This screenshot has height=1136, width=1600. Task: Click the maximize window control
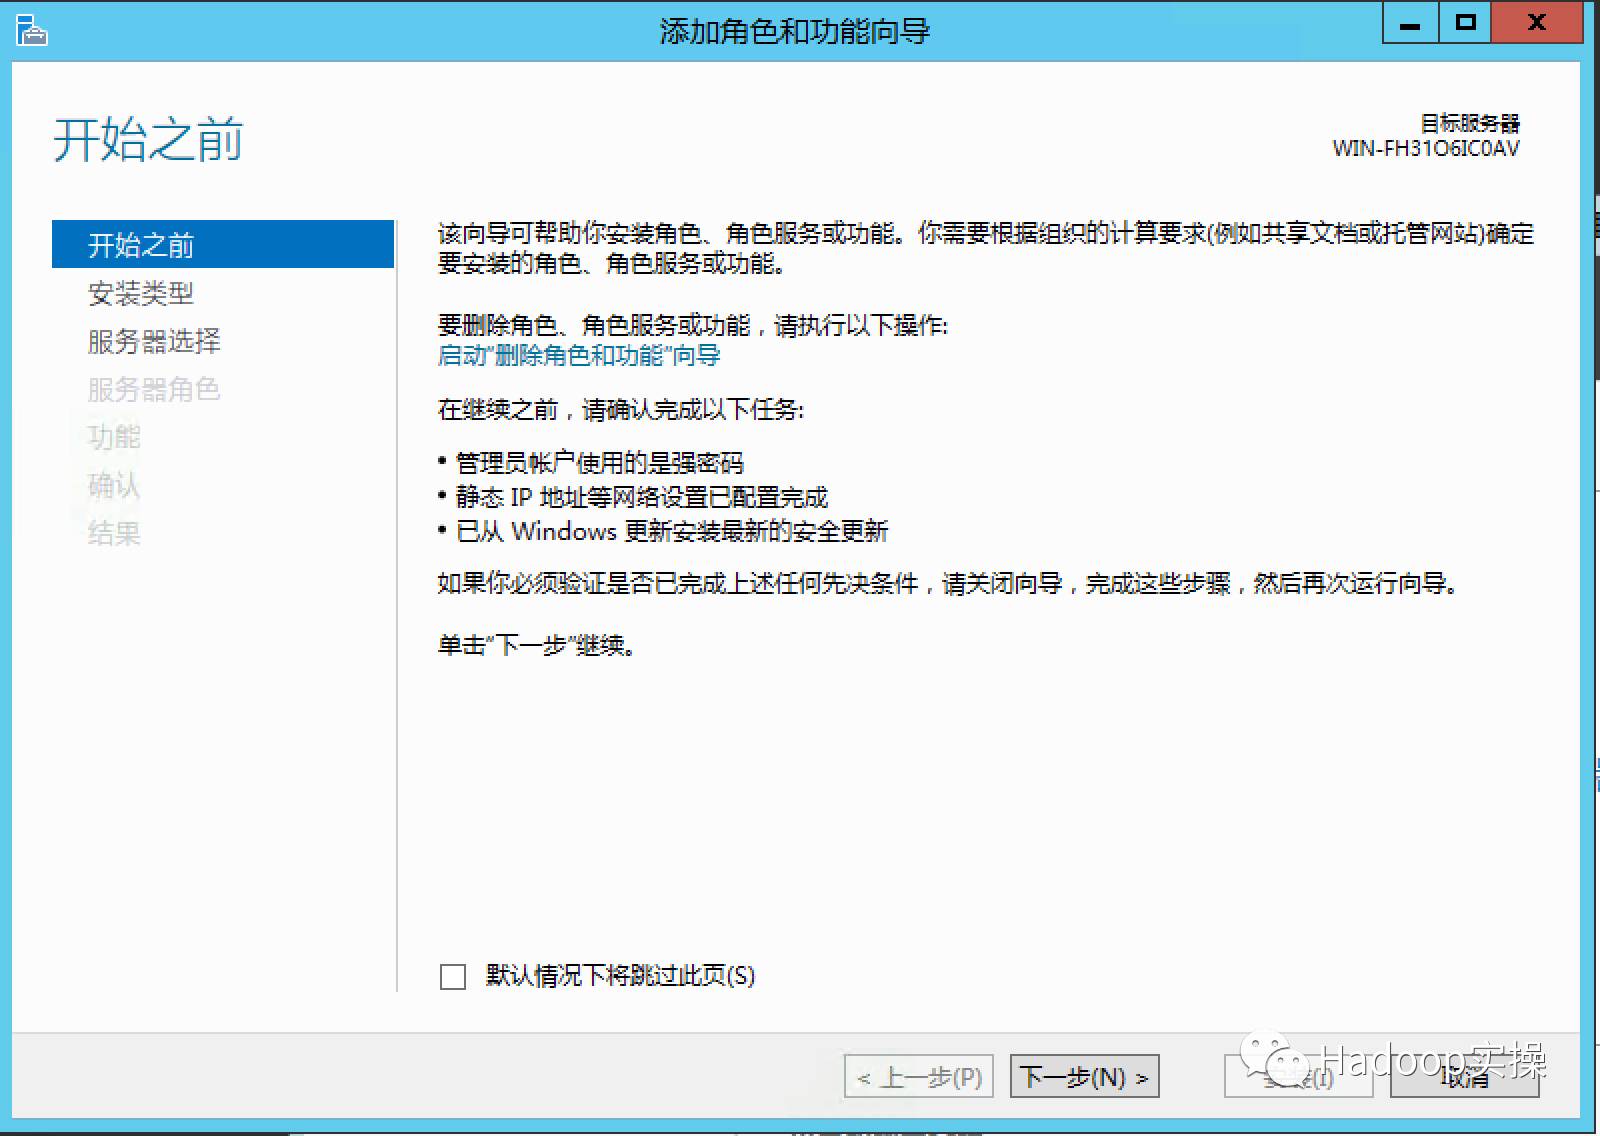click(1464, 22)
